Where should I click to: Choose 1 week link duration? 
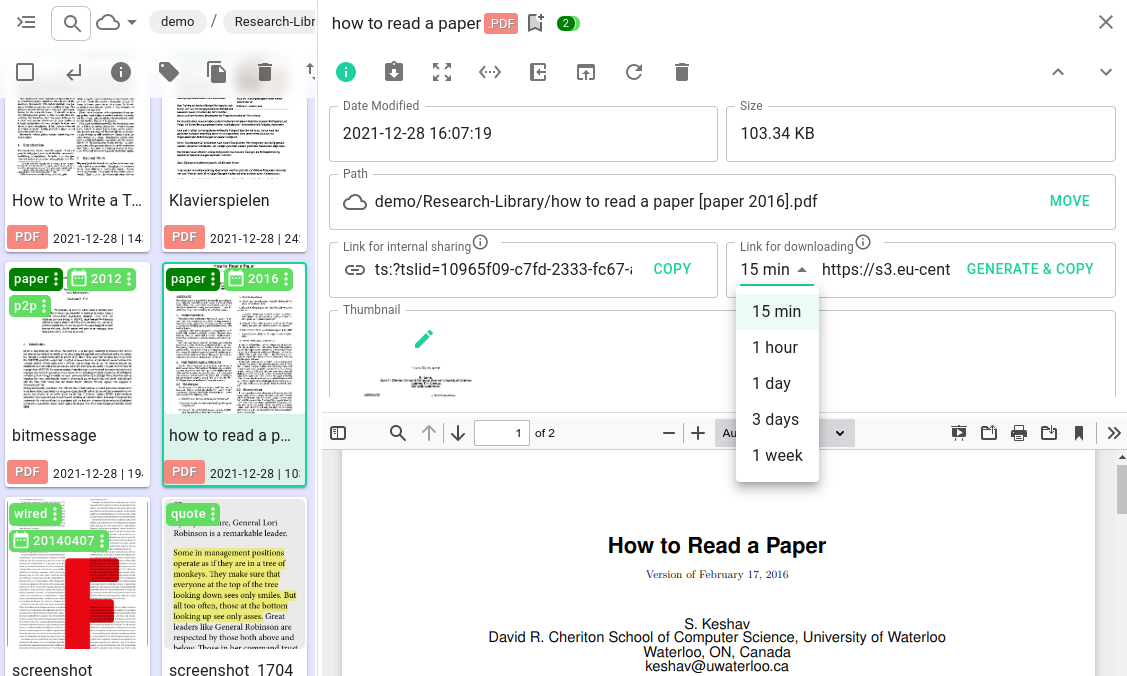[777, 455]
